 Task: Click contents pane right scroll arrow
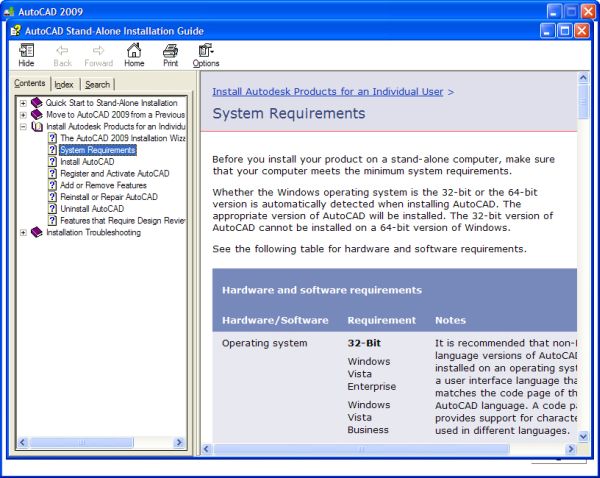pos(178,442)
